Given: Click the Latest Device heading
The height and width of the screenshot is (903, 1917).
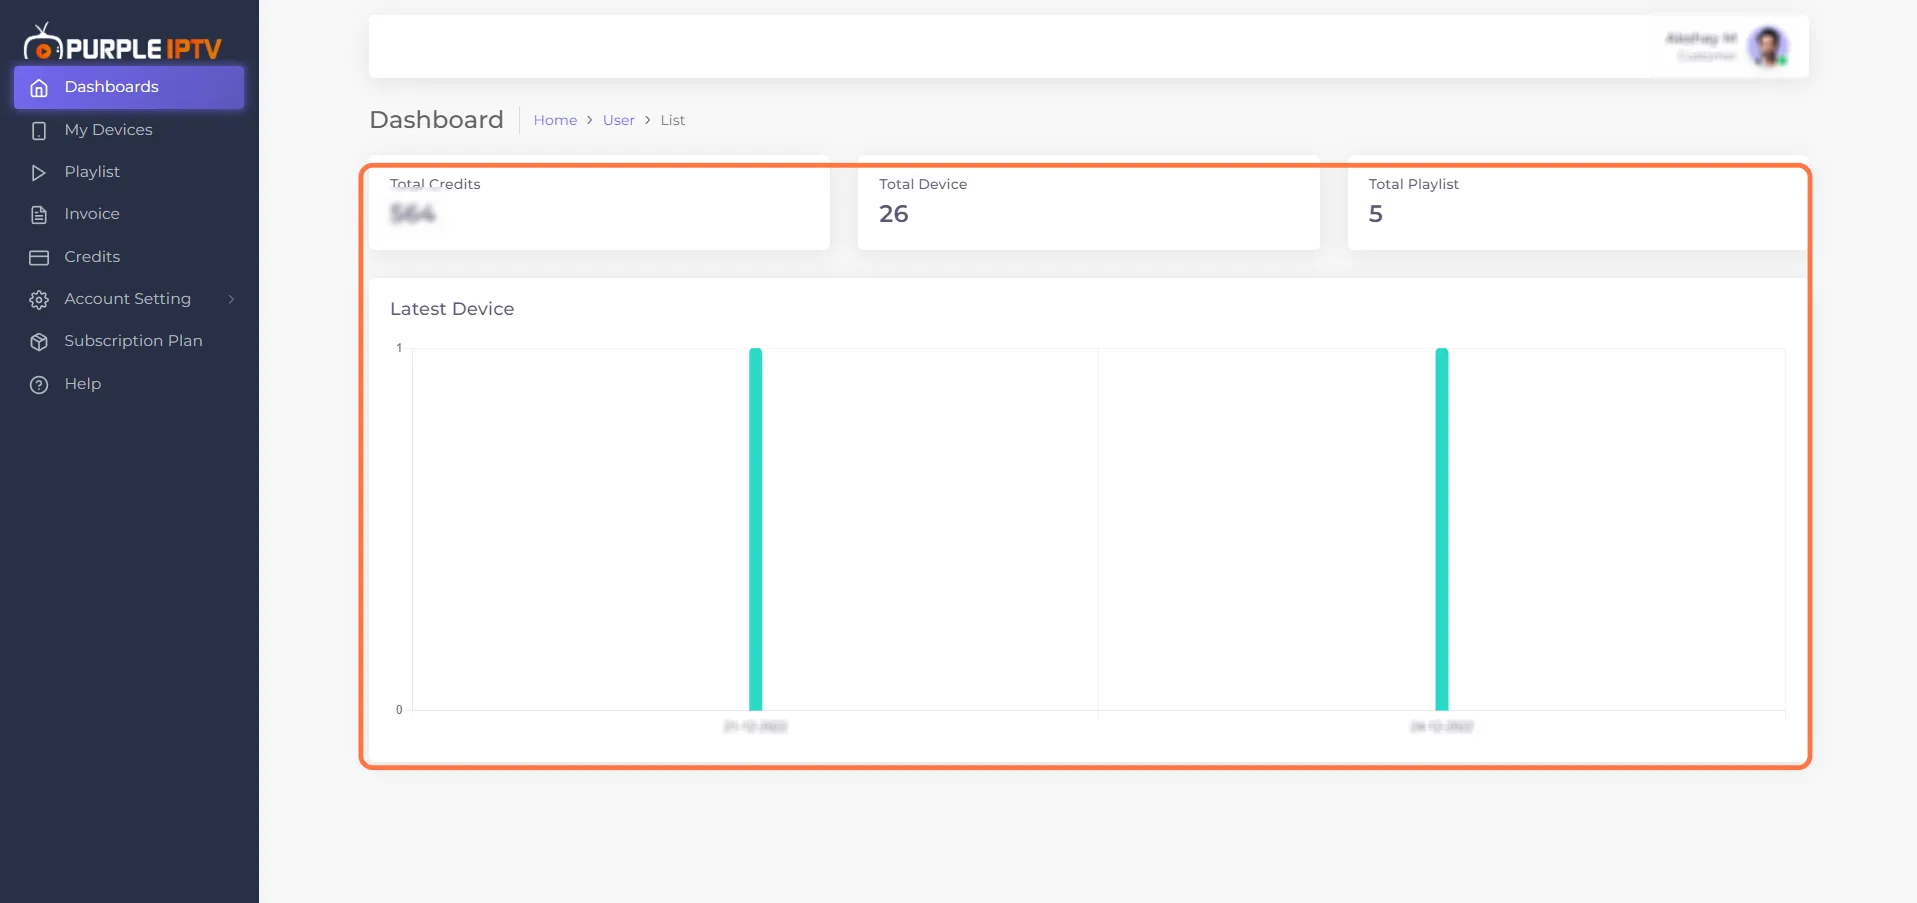Looking at the screenshot, I should tap(452, 309).
